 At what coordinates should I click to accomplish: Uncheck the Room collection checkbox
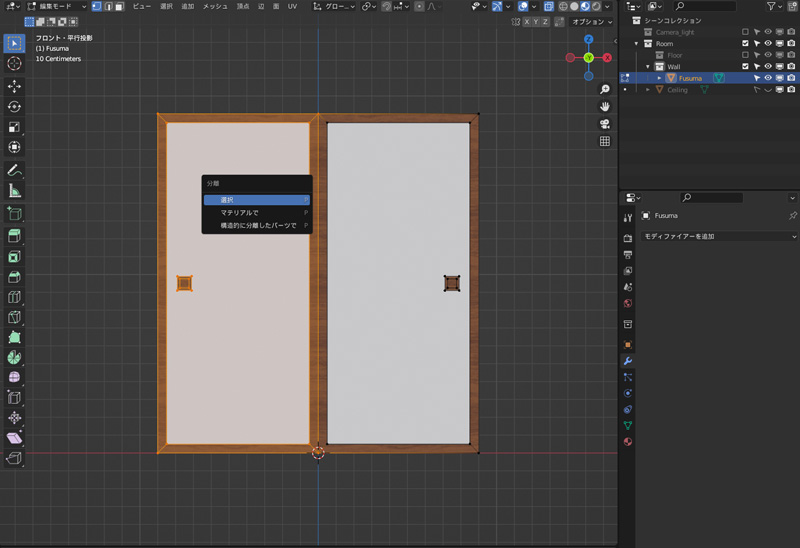[745, 44]
